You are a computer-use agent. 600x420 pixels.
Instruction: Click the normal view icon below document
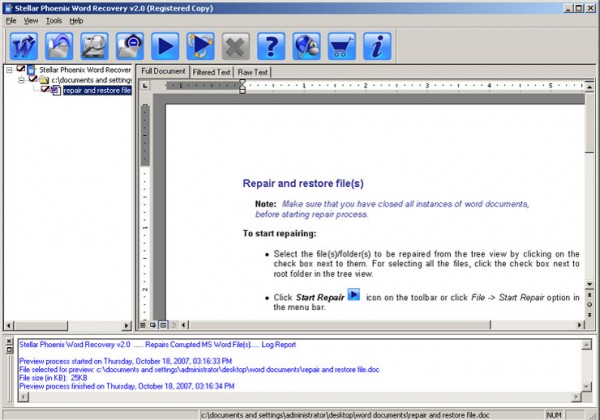click(143, 325)
